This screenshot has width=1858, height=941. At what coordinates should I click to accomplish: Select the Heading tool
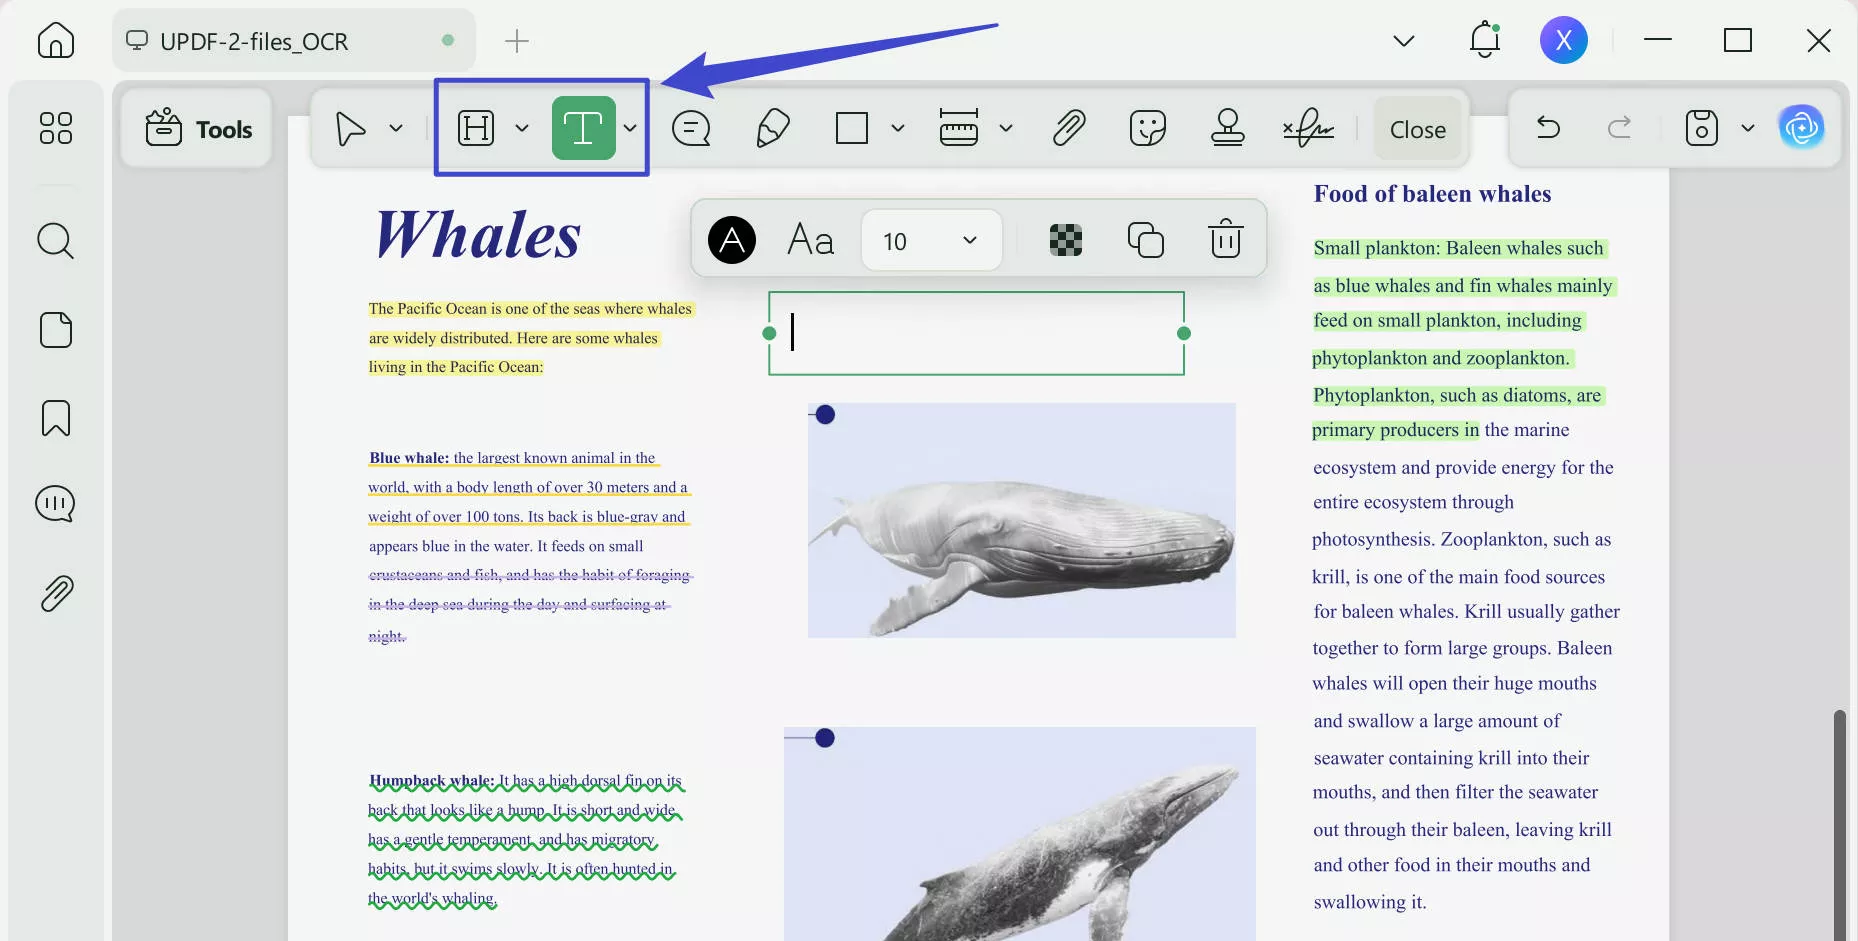pos(477,128)
